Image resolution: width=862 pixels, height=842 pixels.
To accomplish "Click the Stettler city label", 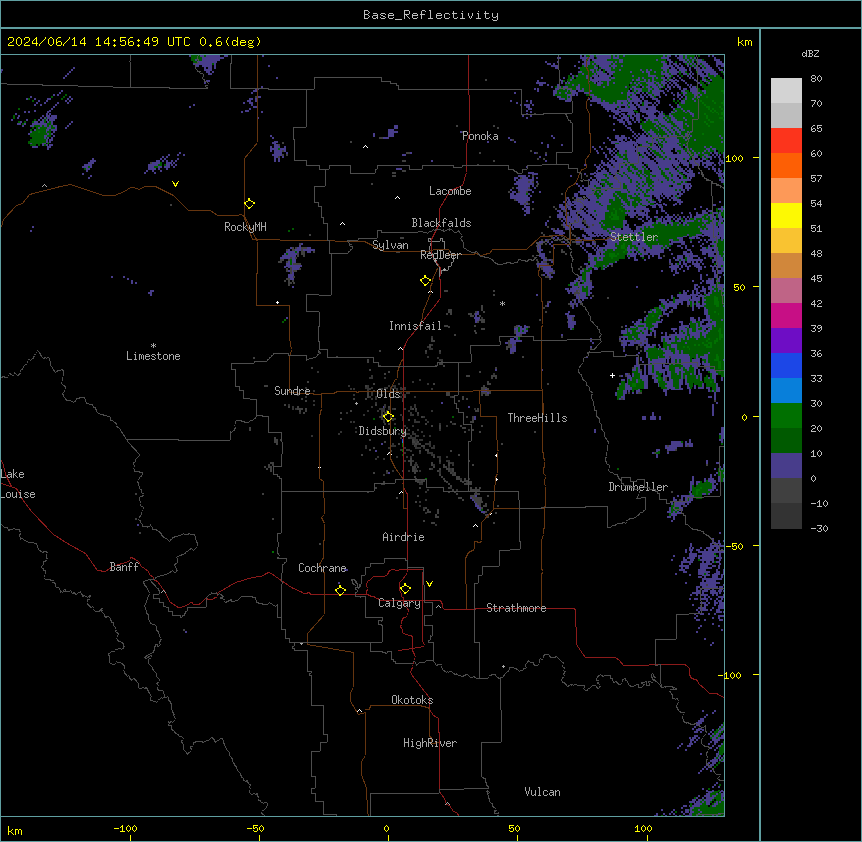I will click(634, 237).
